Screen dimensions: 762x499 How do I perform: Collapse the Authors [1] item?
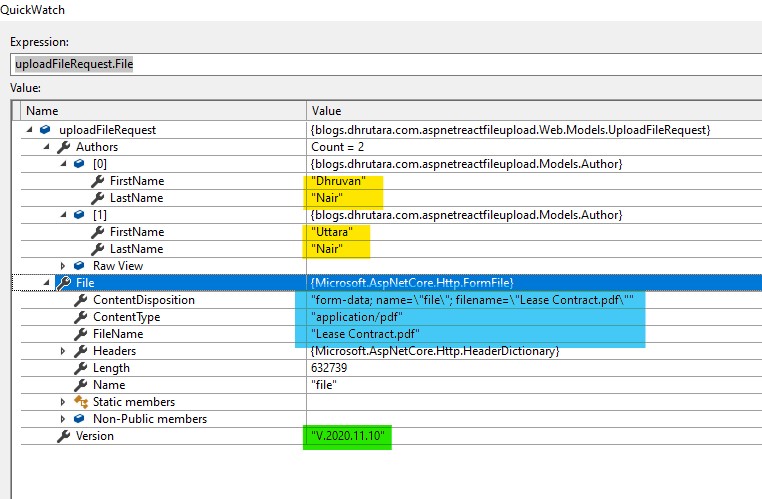pyautogui.click(x=63, y=215)
